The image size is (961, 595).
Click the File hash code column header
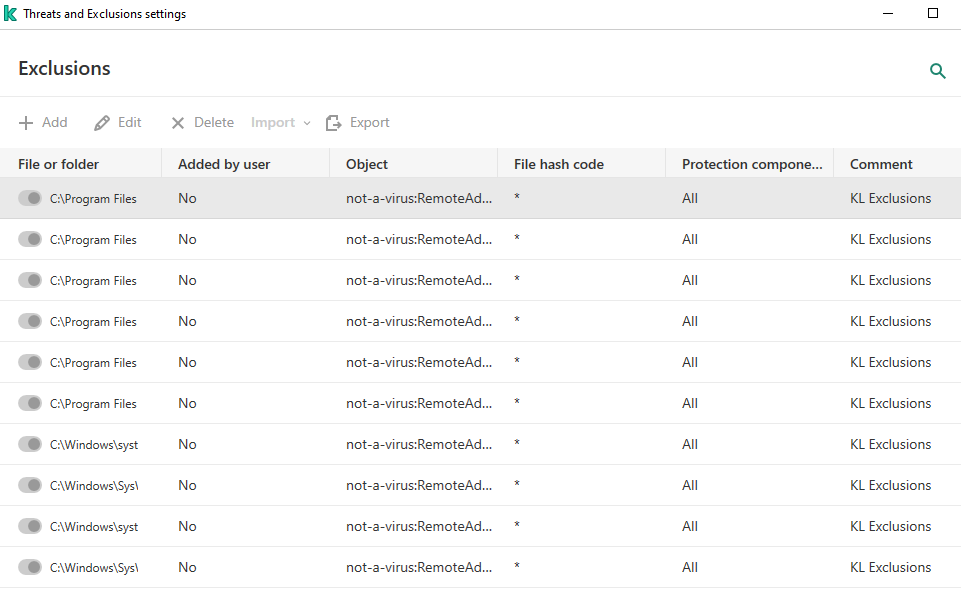pos(559,164)
